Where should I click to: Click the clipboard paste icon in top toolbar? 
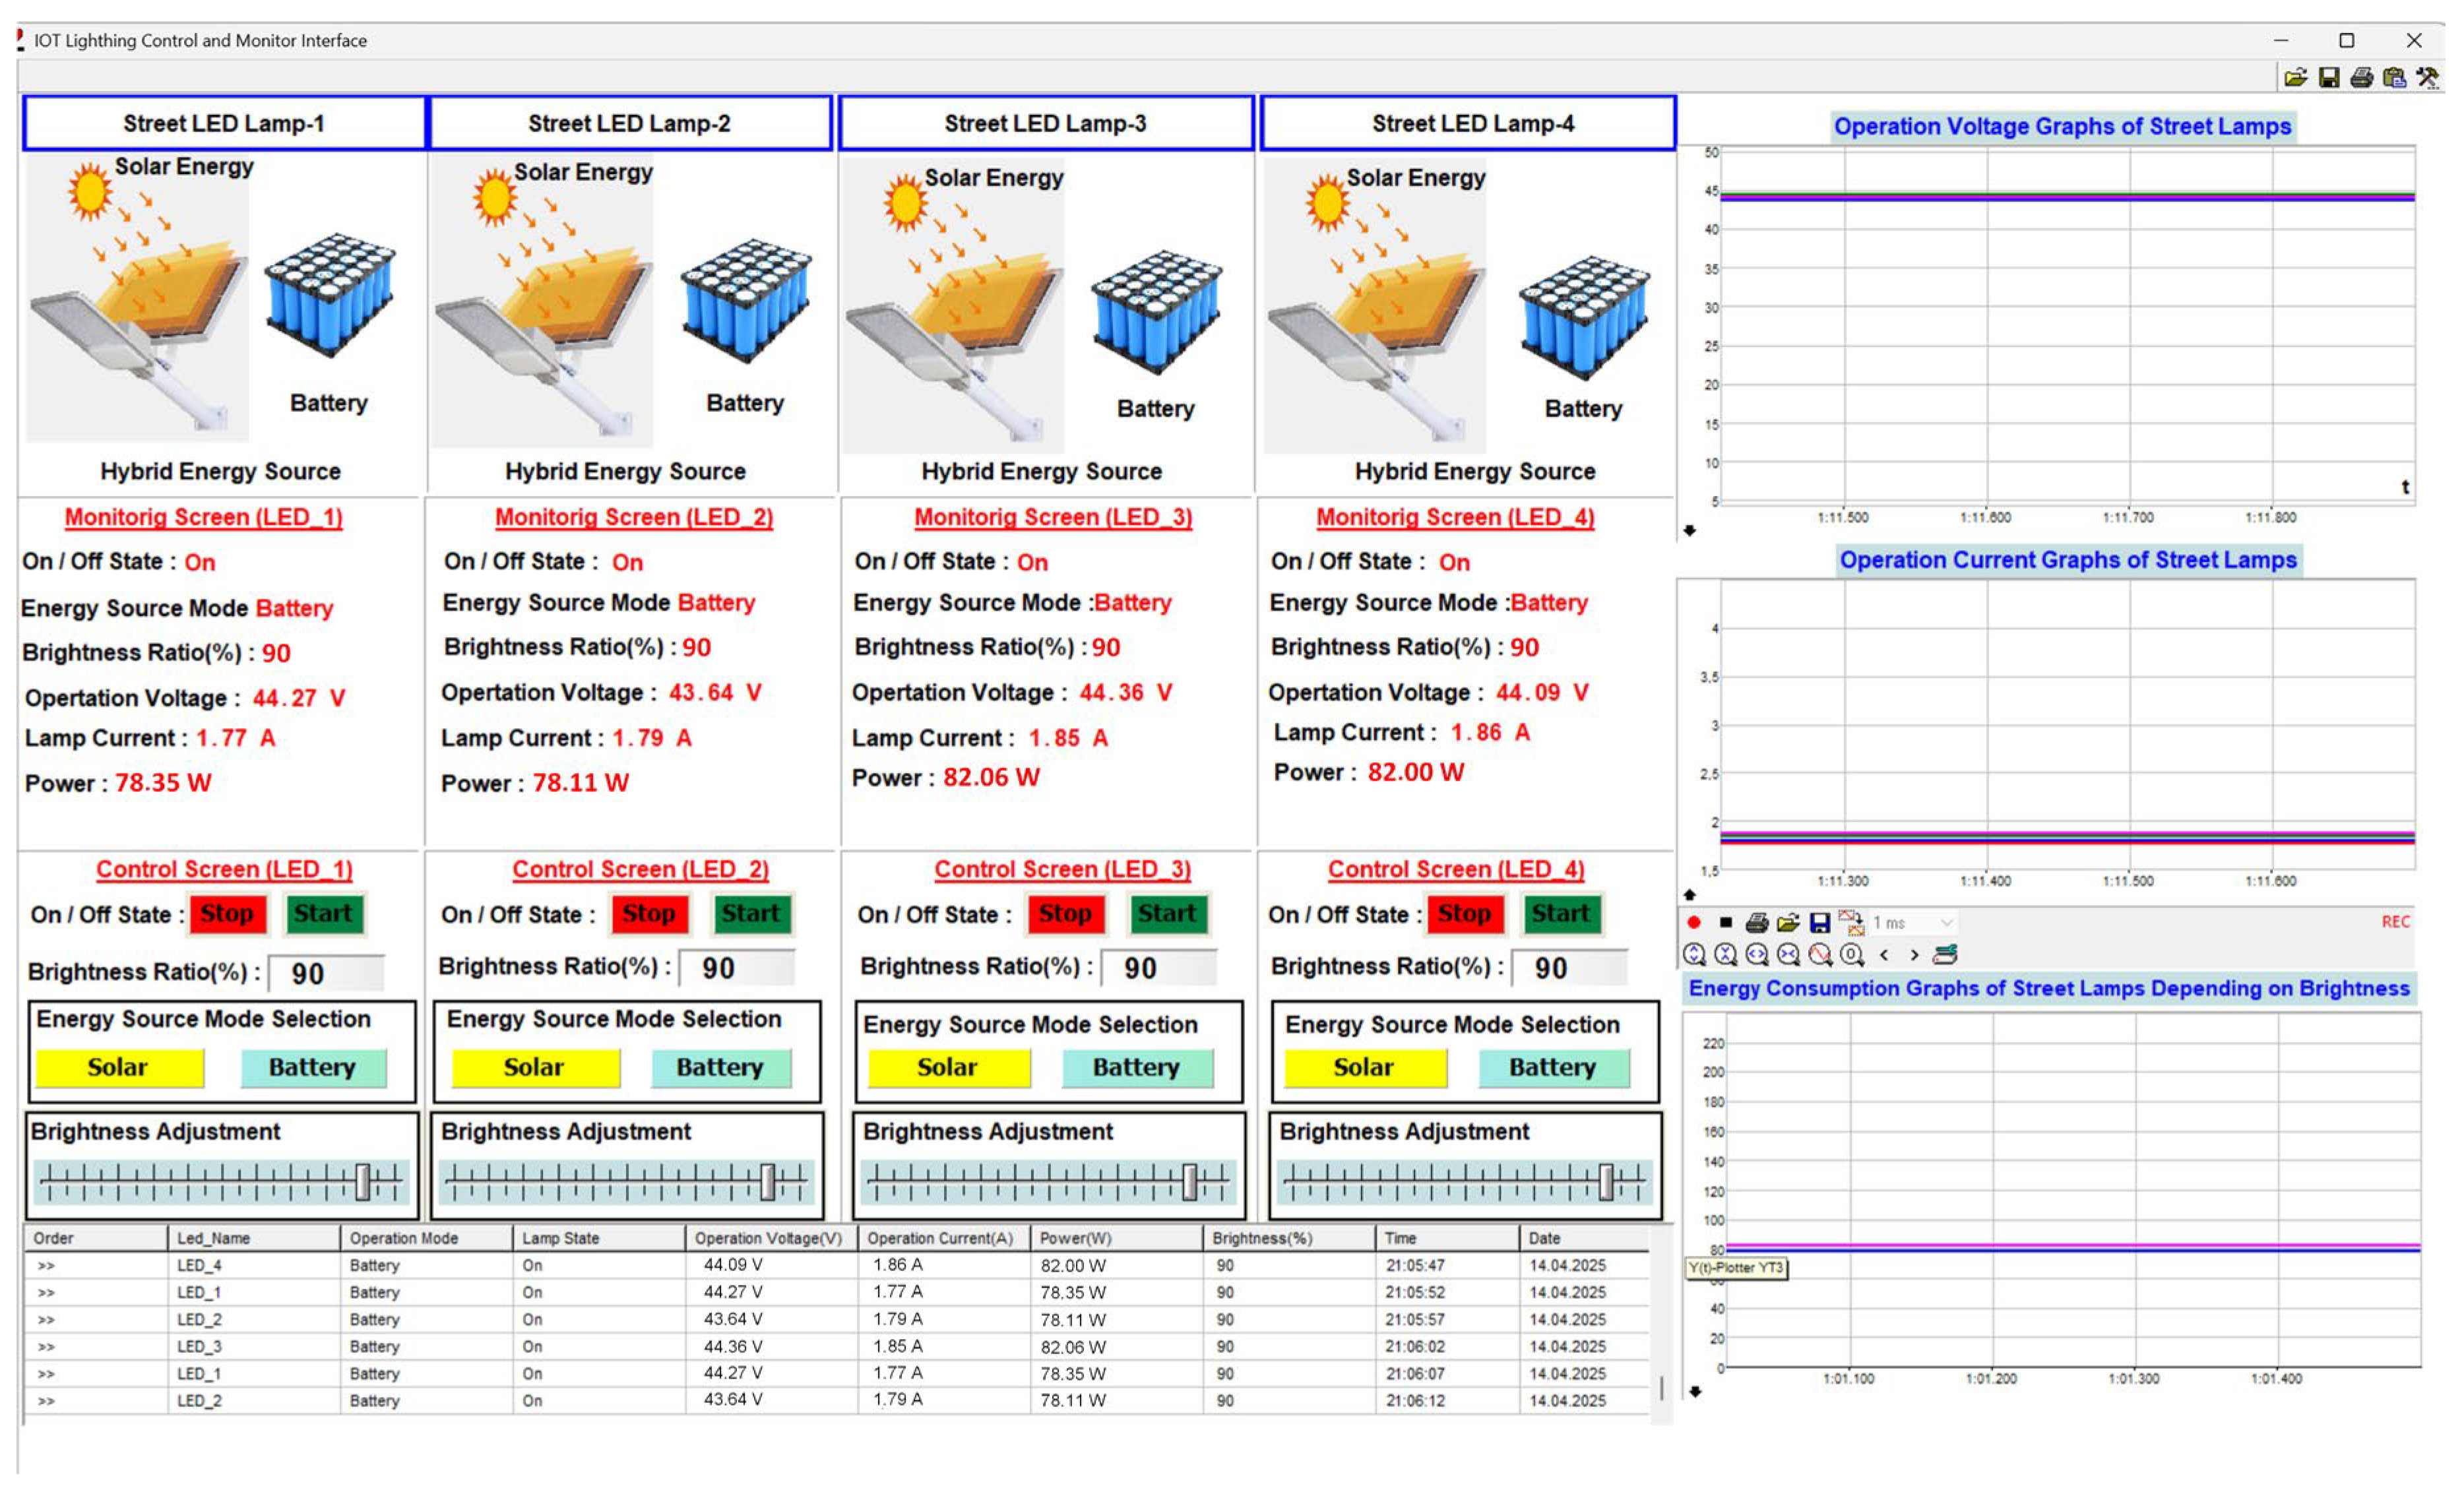2394,78
